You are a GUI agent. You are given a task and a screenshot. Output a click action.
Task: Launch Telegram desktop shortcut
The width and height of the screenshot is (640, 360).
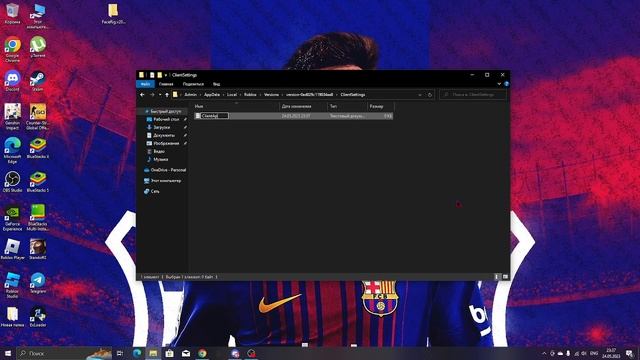(x=38, y=283)
